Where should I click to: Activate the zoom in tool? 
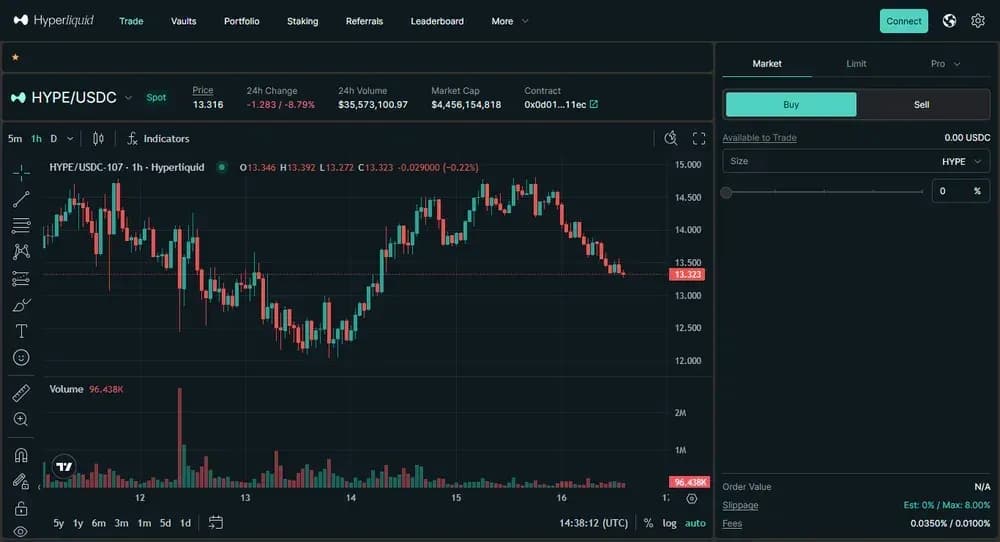click(21, 419)
